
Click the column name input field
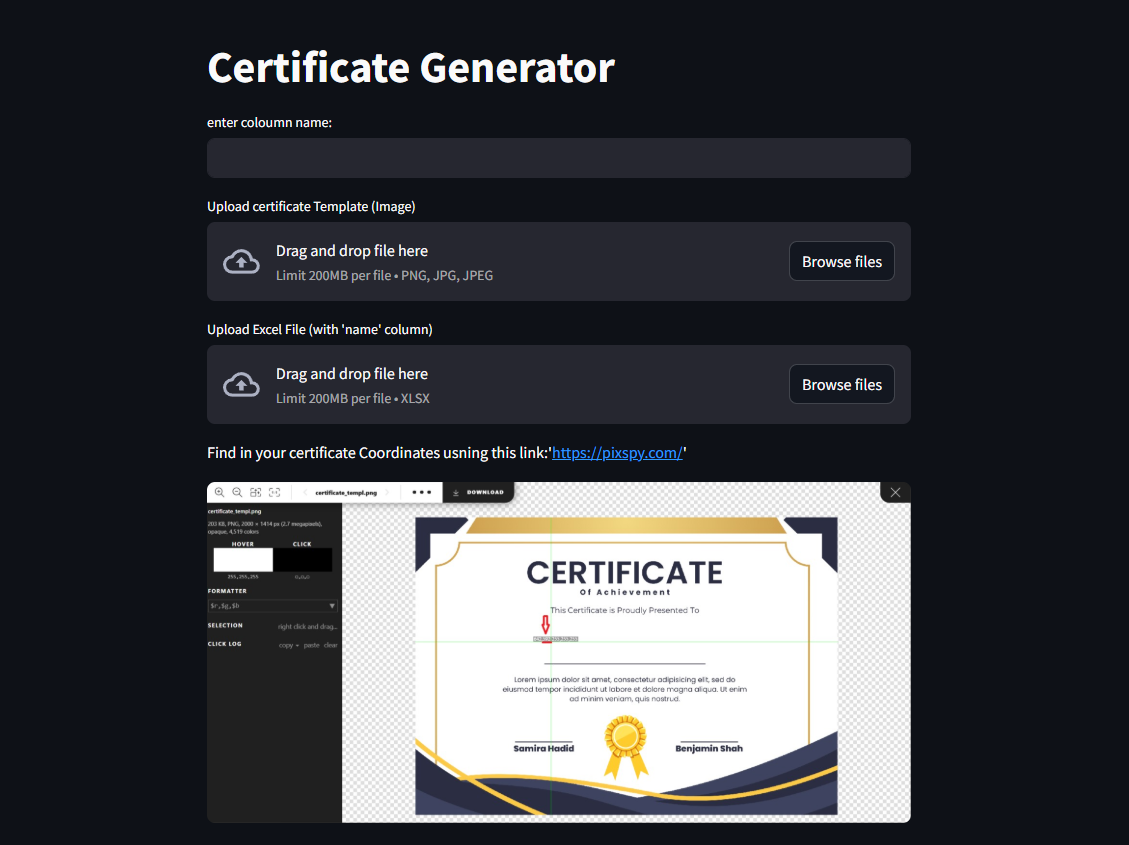point(559,158)
